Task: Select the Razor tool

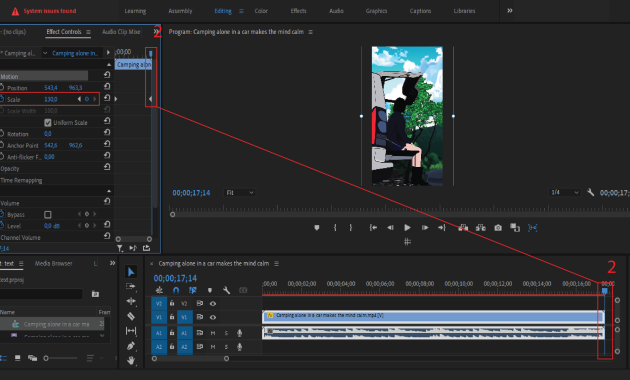Action: (131, 316)
